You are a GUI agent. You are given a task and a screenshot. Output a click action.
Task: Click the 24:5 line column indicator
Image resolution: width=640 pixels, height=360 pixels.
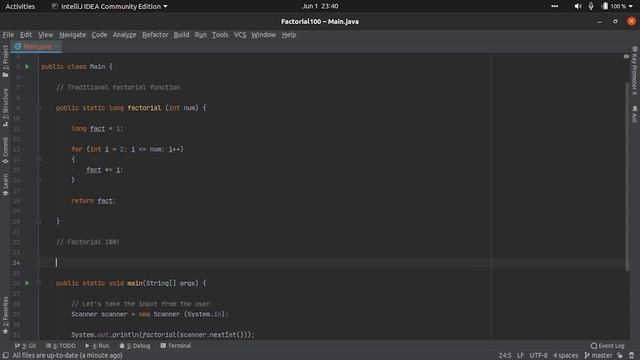[504, 356]
